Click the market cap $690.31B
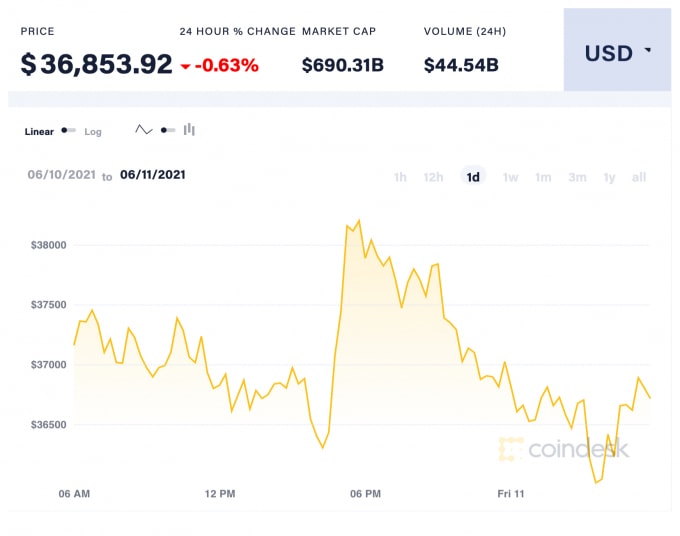 (x=343, y=65)
